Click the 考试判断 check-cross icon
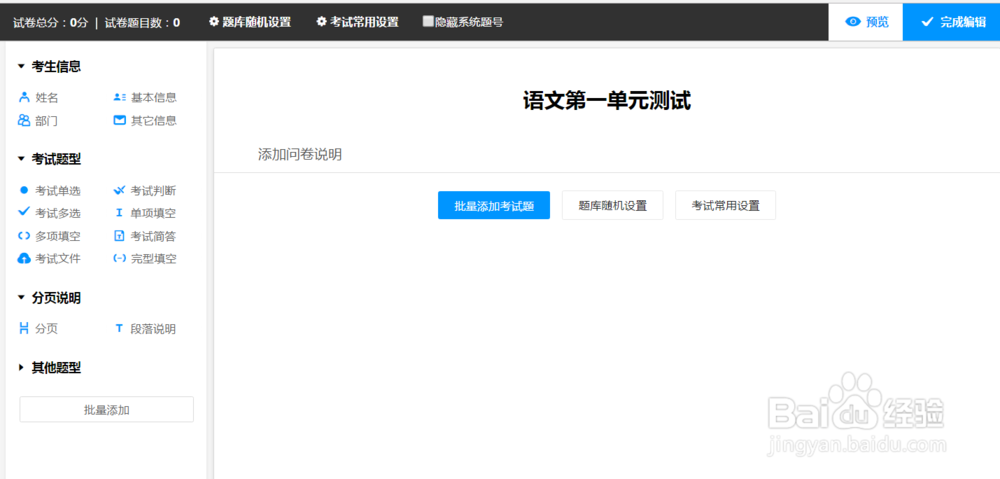This screenshot has width=1000, height=479. (x=119, y=190)
